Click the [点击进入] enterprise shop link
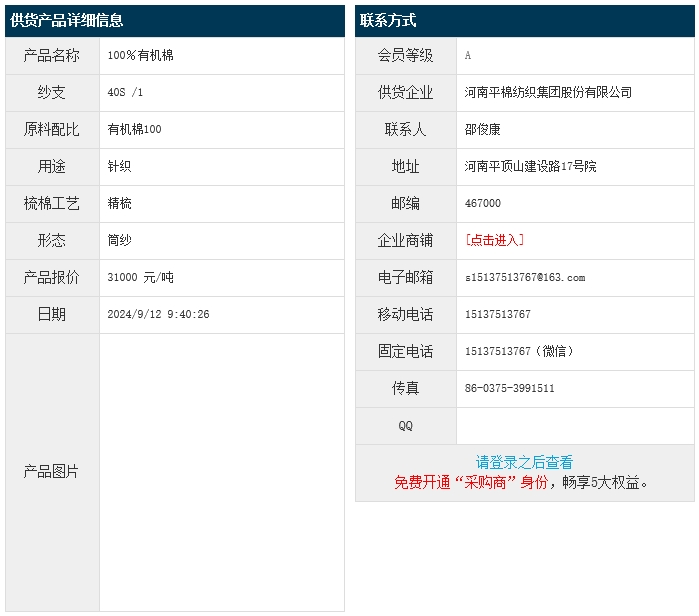Viewport: 699px width, 616px height. point(495,240)
